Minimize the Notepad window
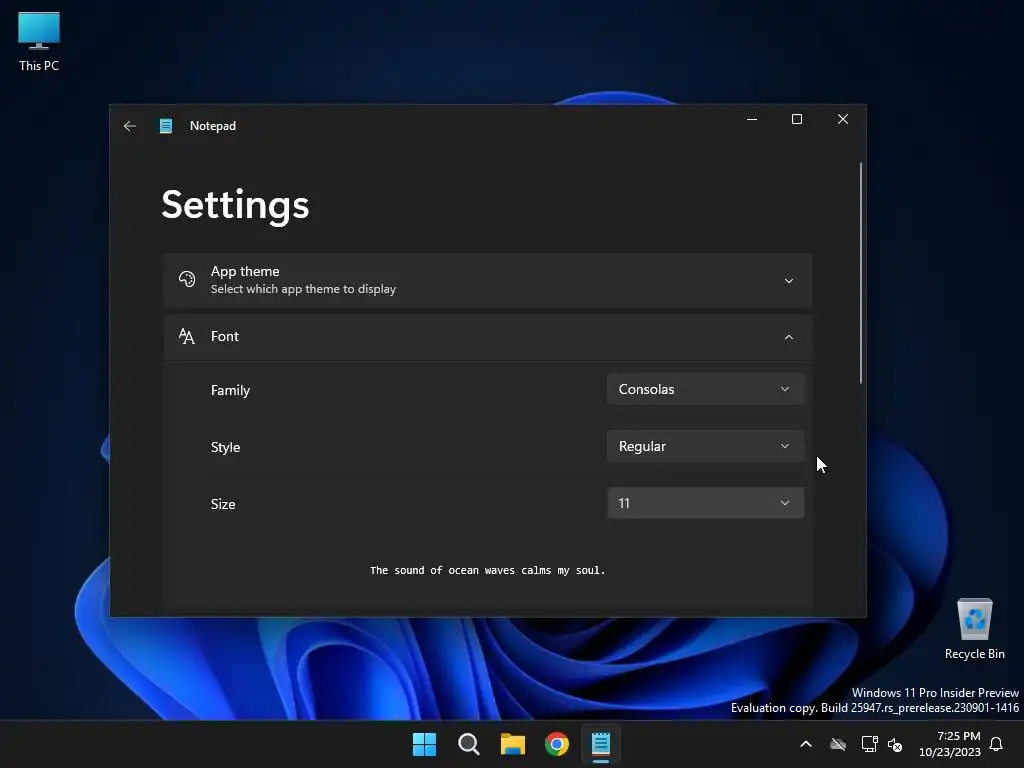The width and height of the screenshot is (1024, 768). click(x=752, y=119)
